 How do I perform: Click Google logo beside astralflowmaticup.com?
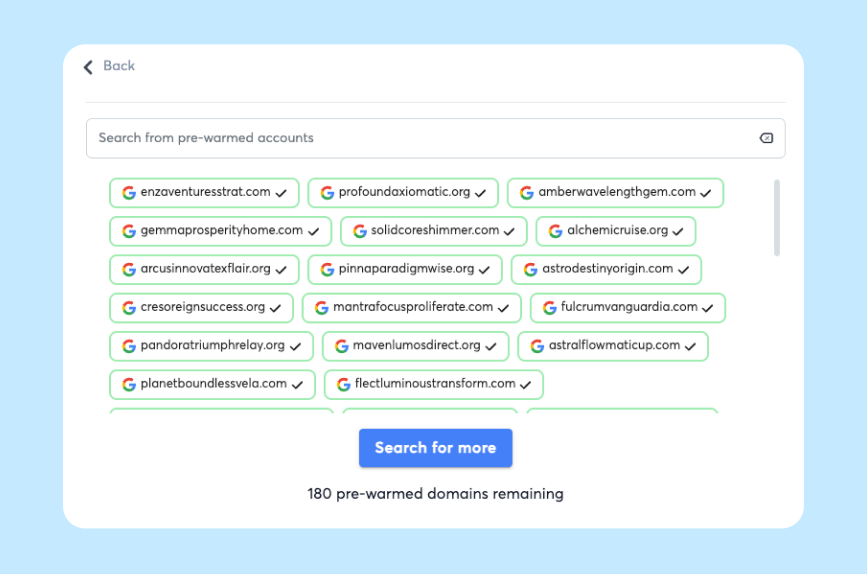(537, 346)
